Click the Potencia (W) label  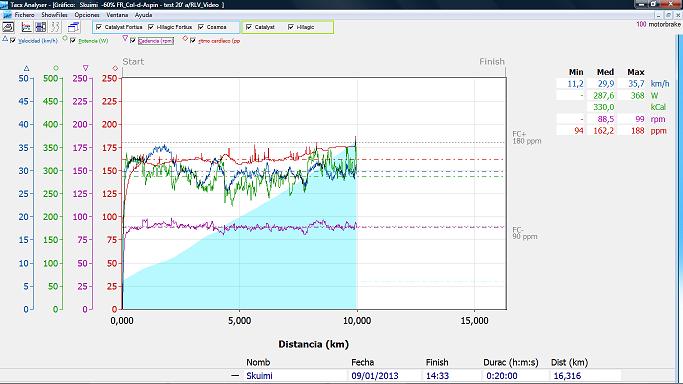click(x=93, y=41)
